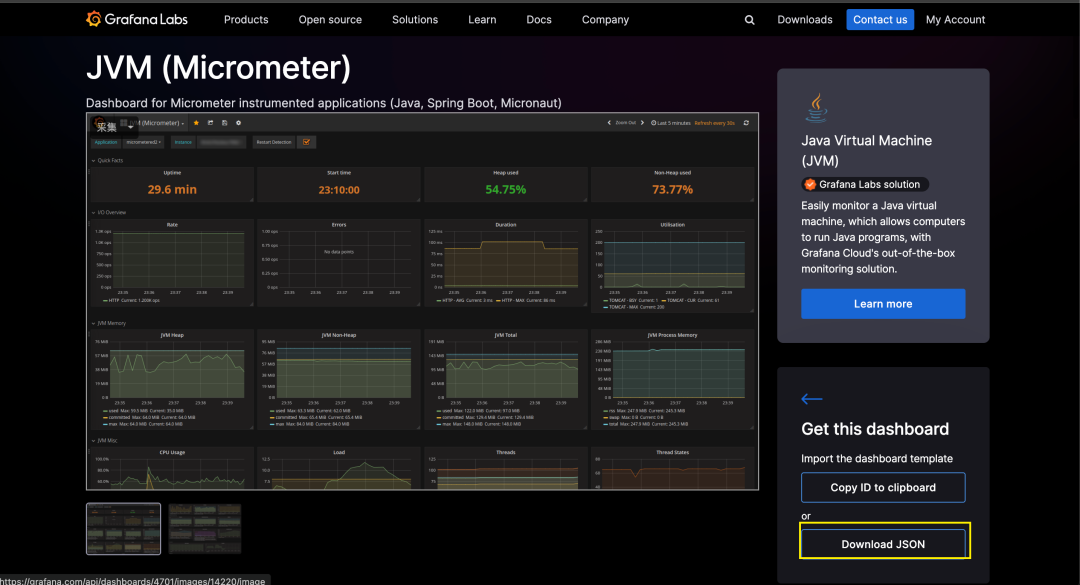The height and width of the screenshot is (585, 1080).
Task: Open the Open source menu
Action: [330, 20]
